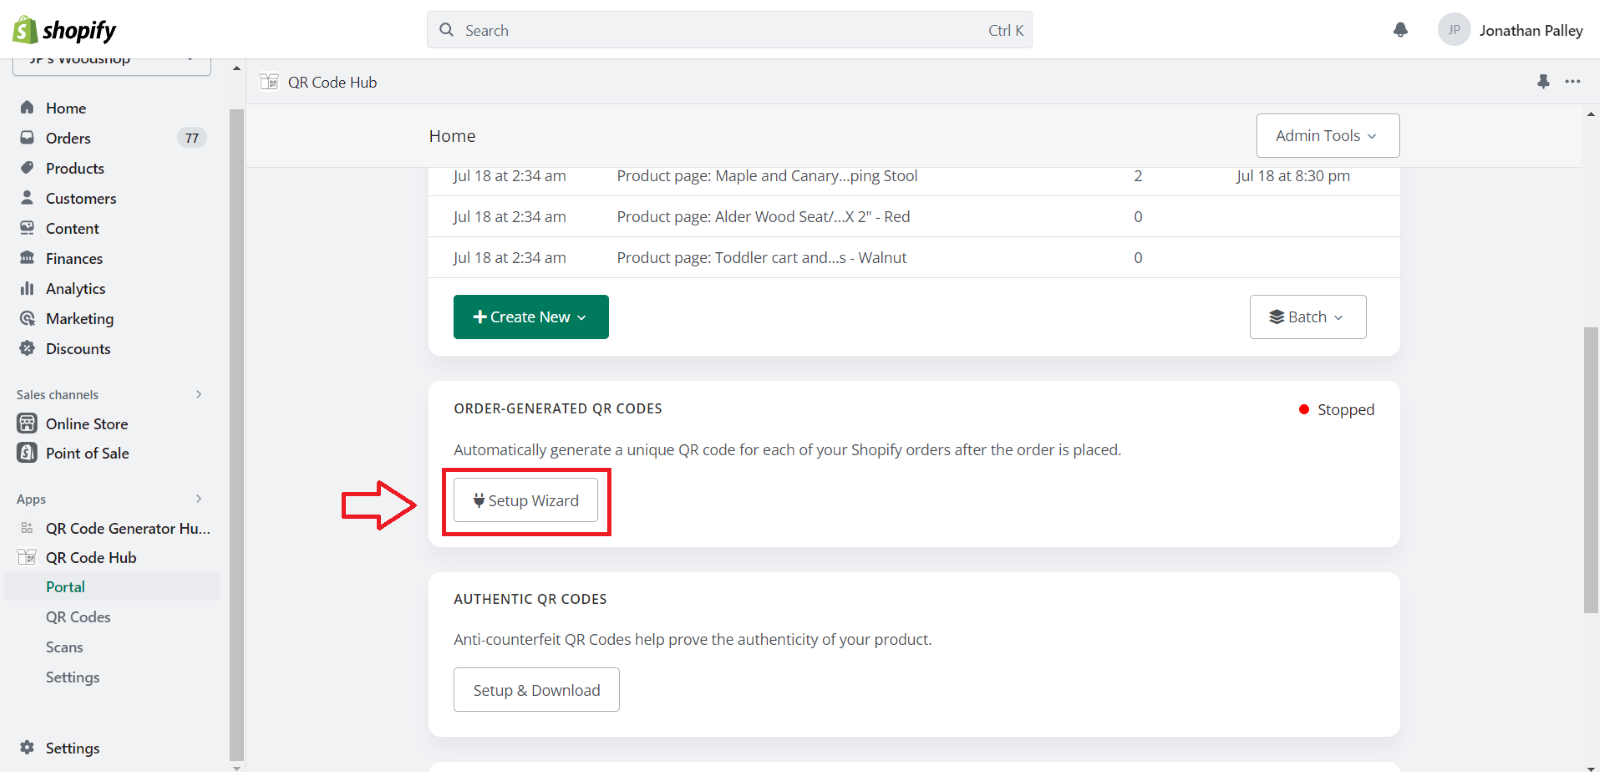Click the Search input field
This screenshot has width=1600, height=772.
[730, 30]
